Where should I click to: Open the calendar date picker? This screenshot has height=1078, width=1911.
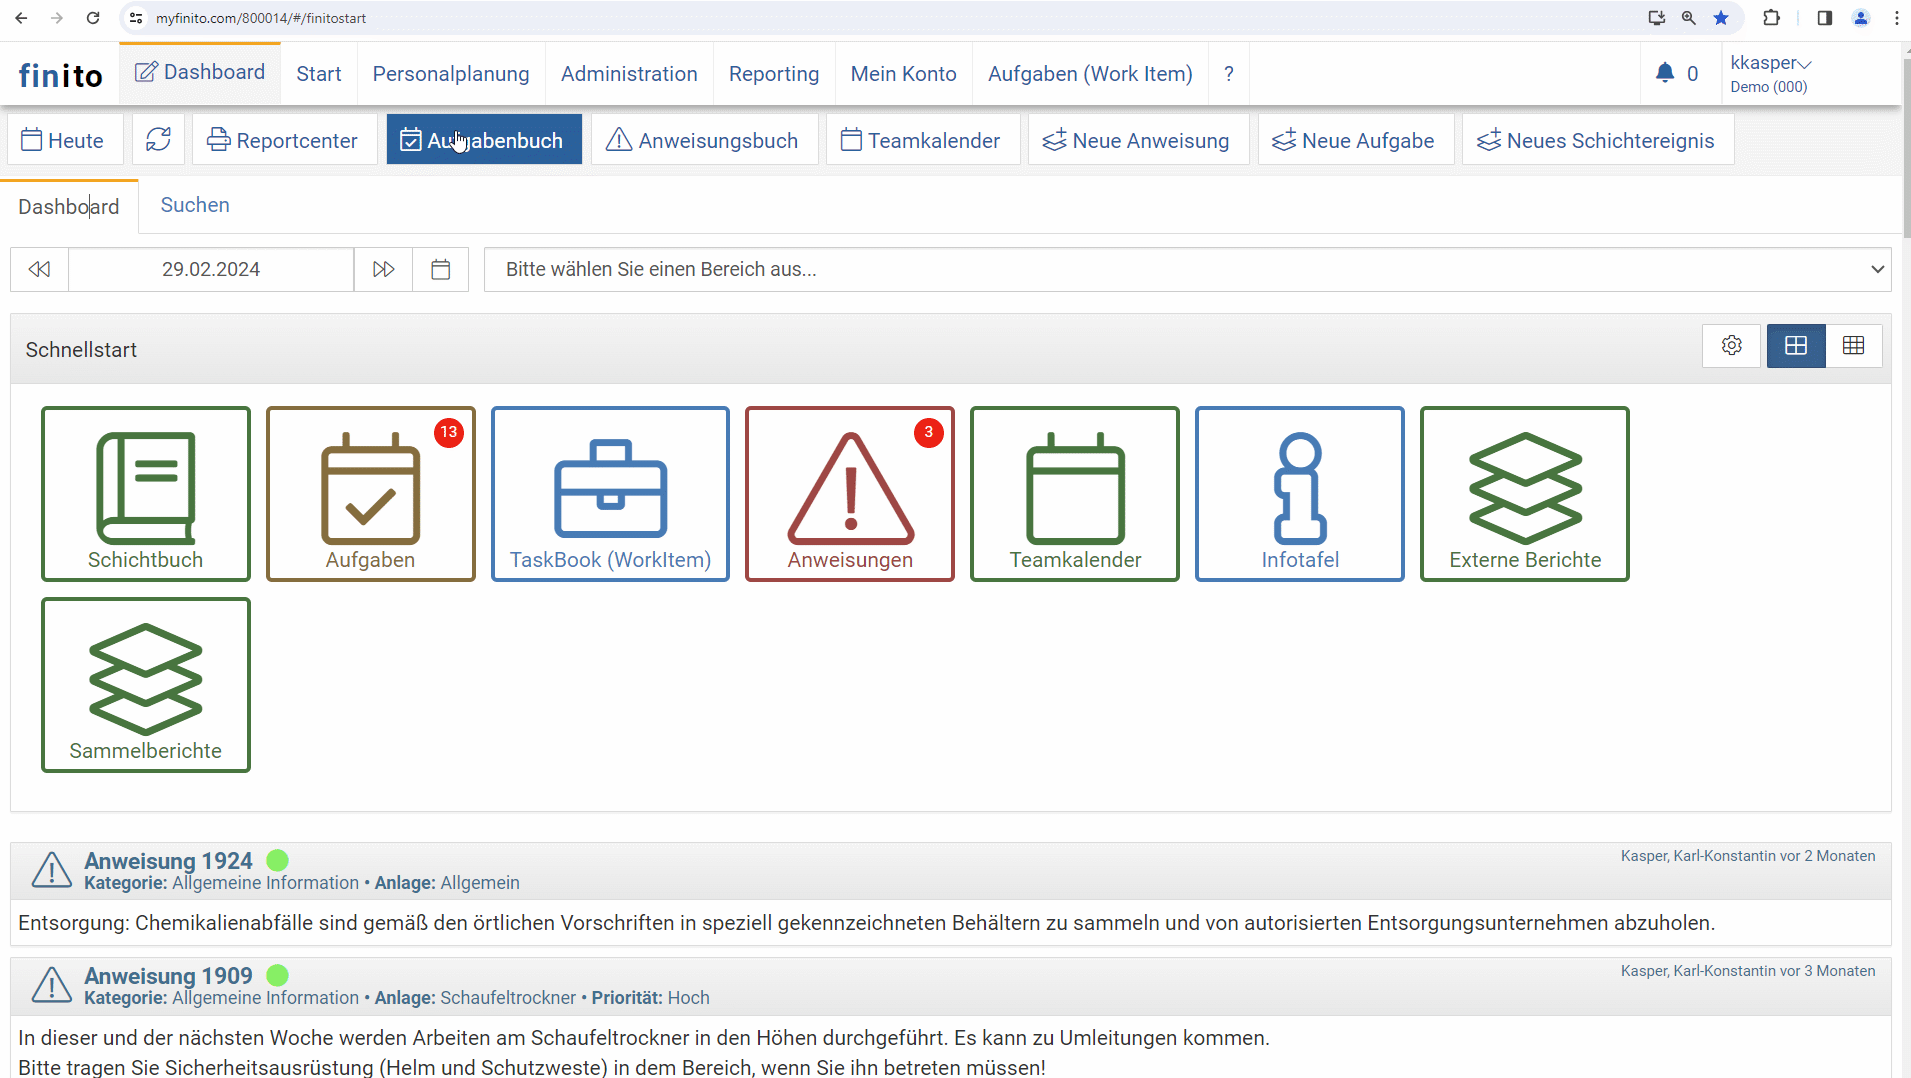[440, 270]
